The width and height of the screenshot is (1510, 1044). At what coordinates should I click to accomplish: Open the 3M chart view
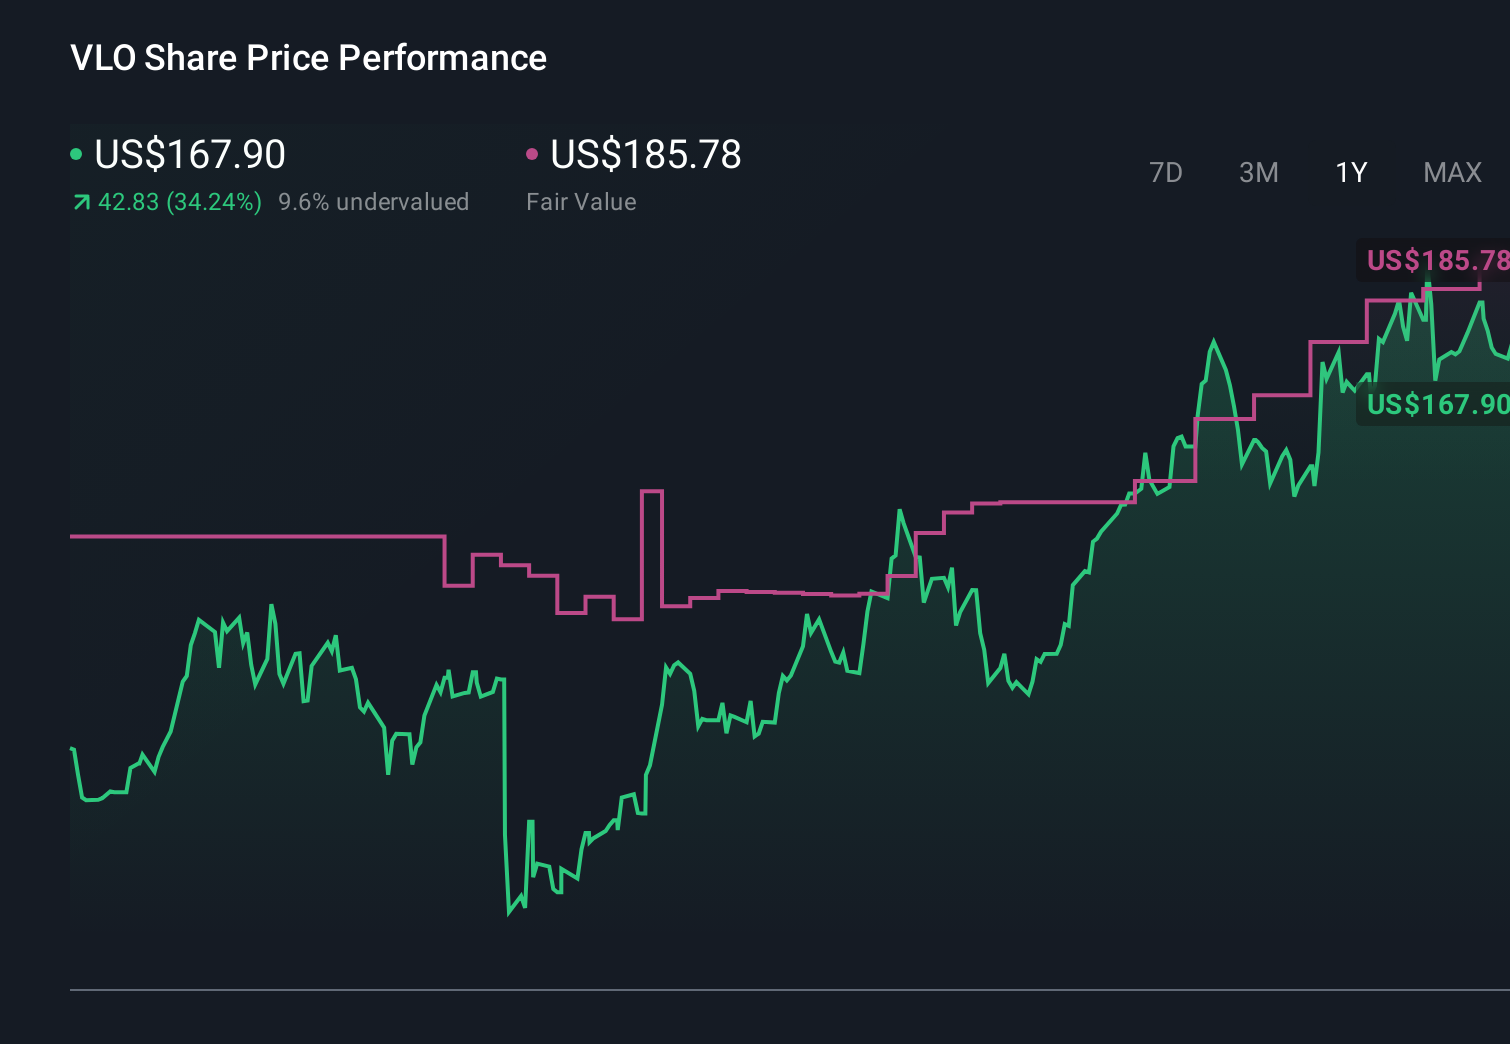(x=1258, y=172)
